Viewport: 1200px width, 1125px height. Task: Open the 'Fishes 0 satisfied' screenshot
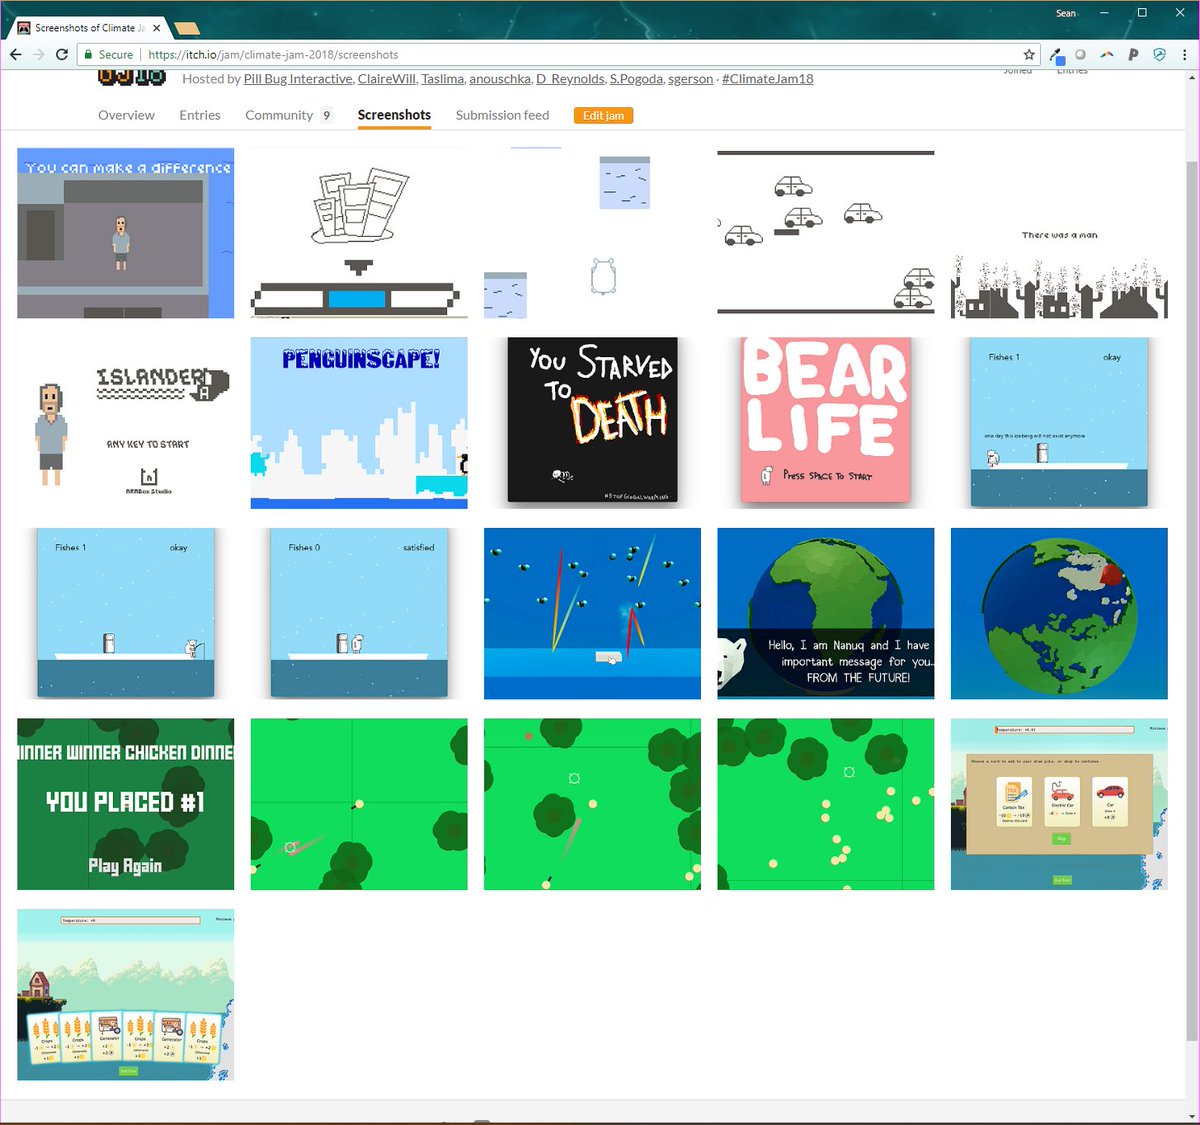click(359, 613)
